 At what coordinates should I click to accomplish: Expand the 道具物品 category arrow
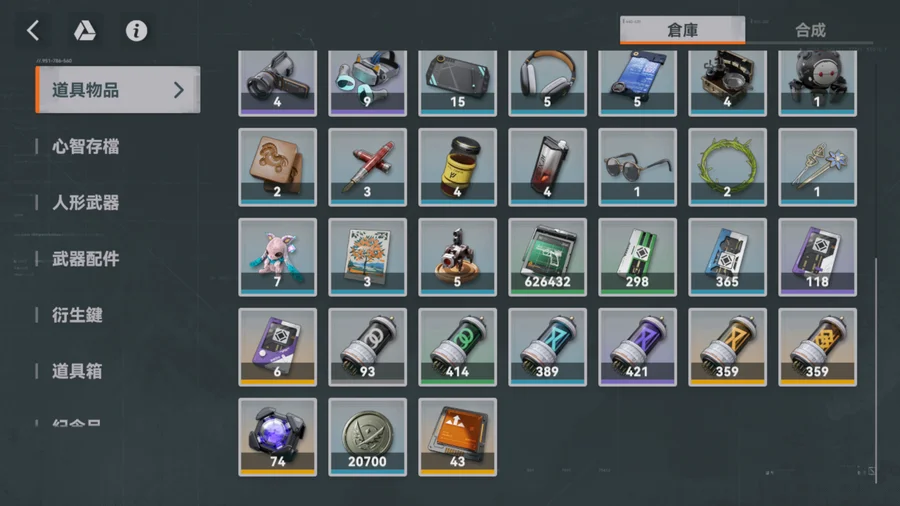pos(179,89)
